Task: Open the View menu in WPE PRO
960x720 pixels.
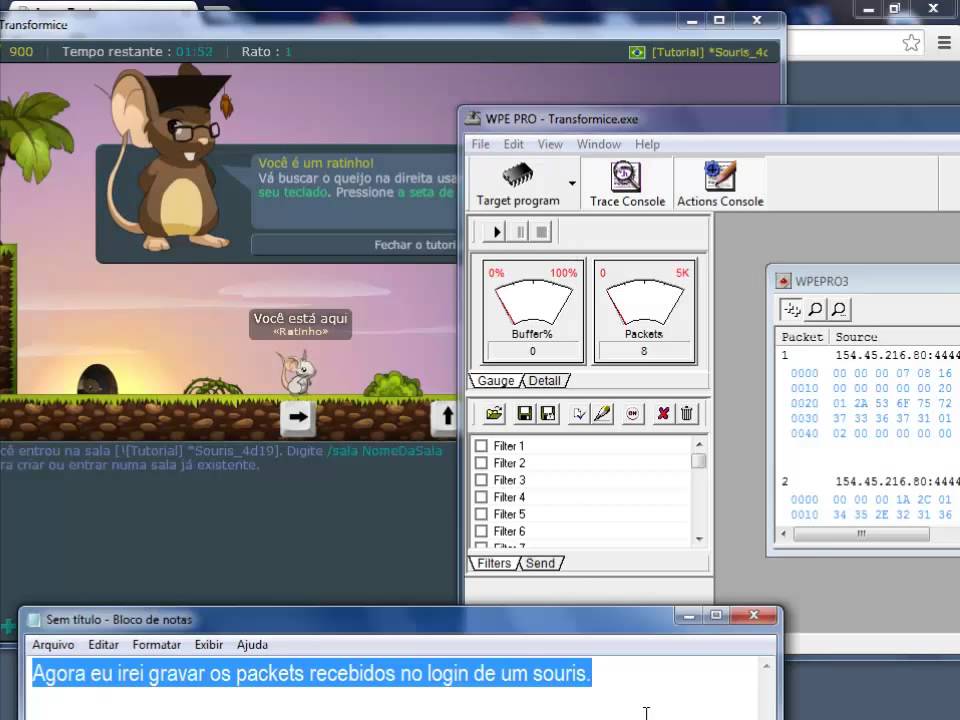Action: [x=550, y=144]
